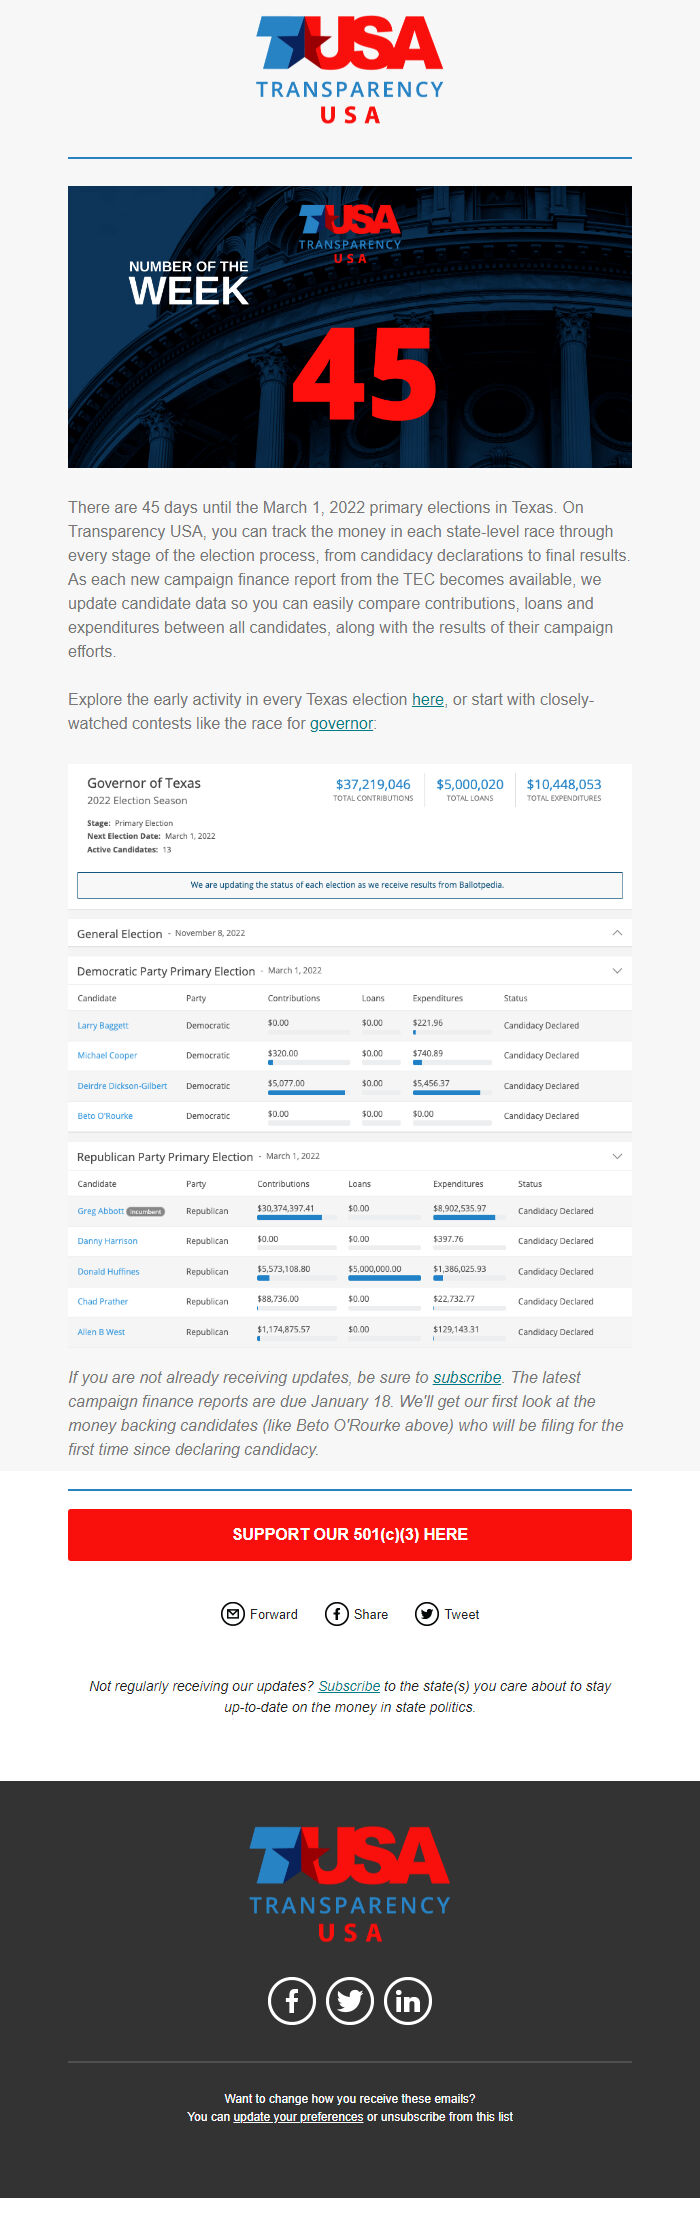The height and width of the screenshot is (2216, 700).
Task: Click the 'incumbent' badge by Greg Abbott
Action: [x=146, y=1211]
